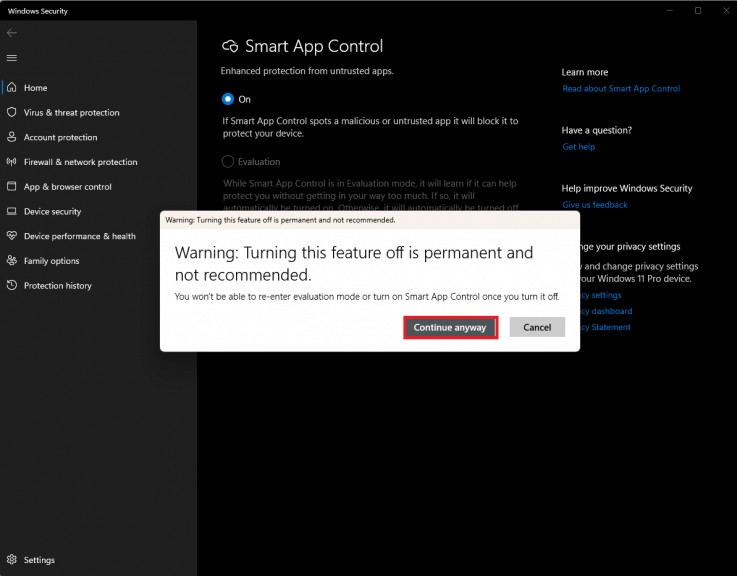The image size is (737, 576).
Task: Close the Windows Security window
Action: pyautogui.click(x=726, y=10)
